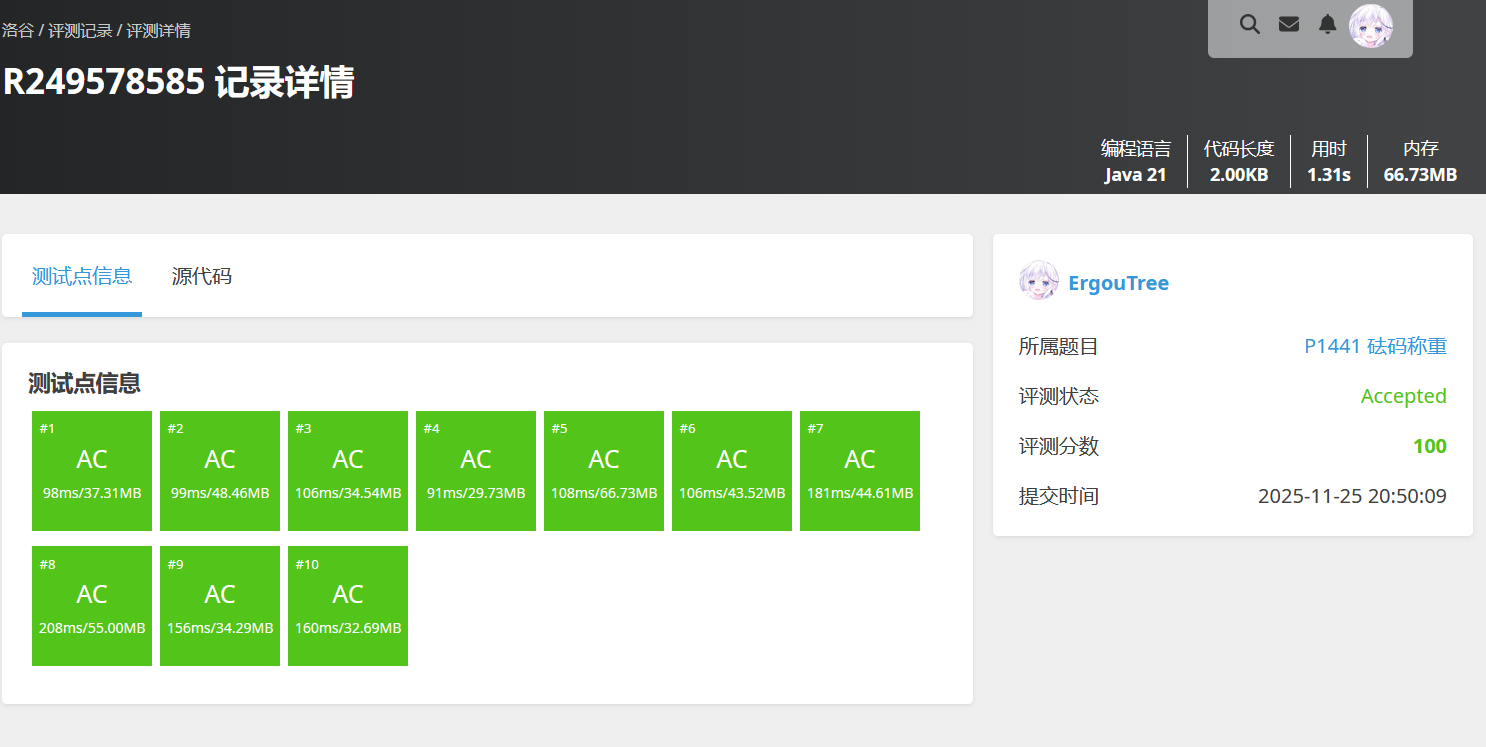Click the 洛谷 breadcrumb link
Image resolution: width=1486 pixels, height=747 pixels.
tap(17, 31)
